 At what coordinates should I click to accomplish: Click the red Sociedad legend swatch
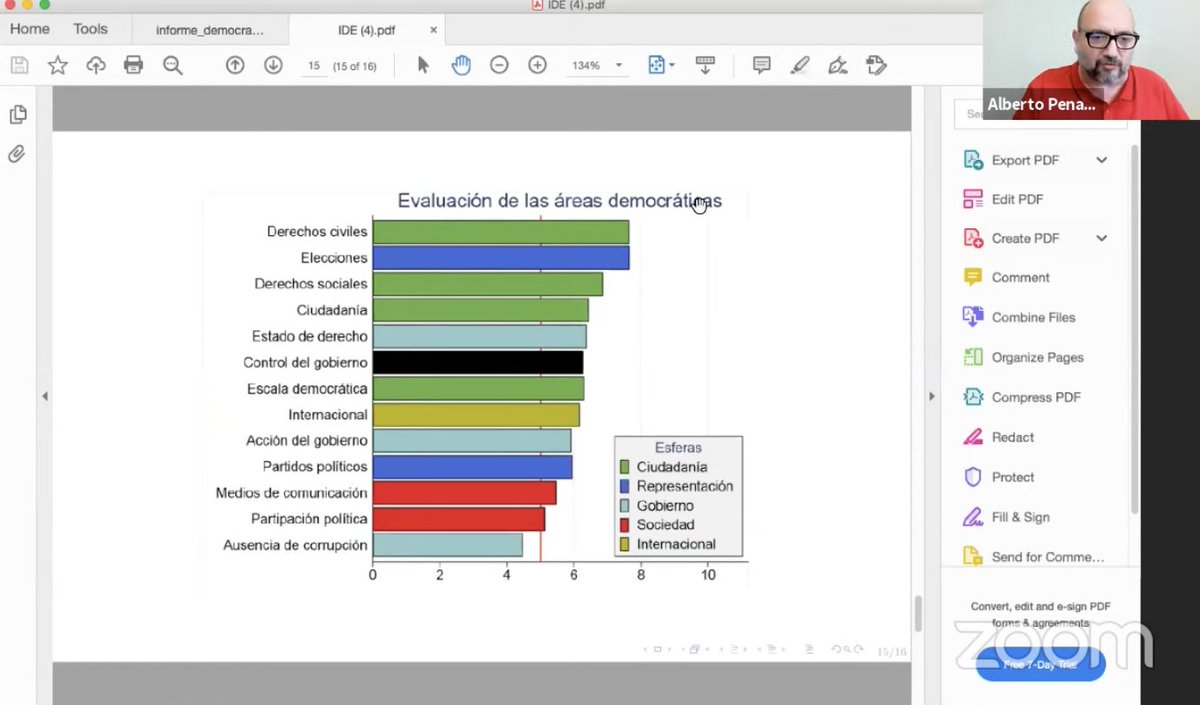click(624, 525)
